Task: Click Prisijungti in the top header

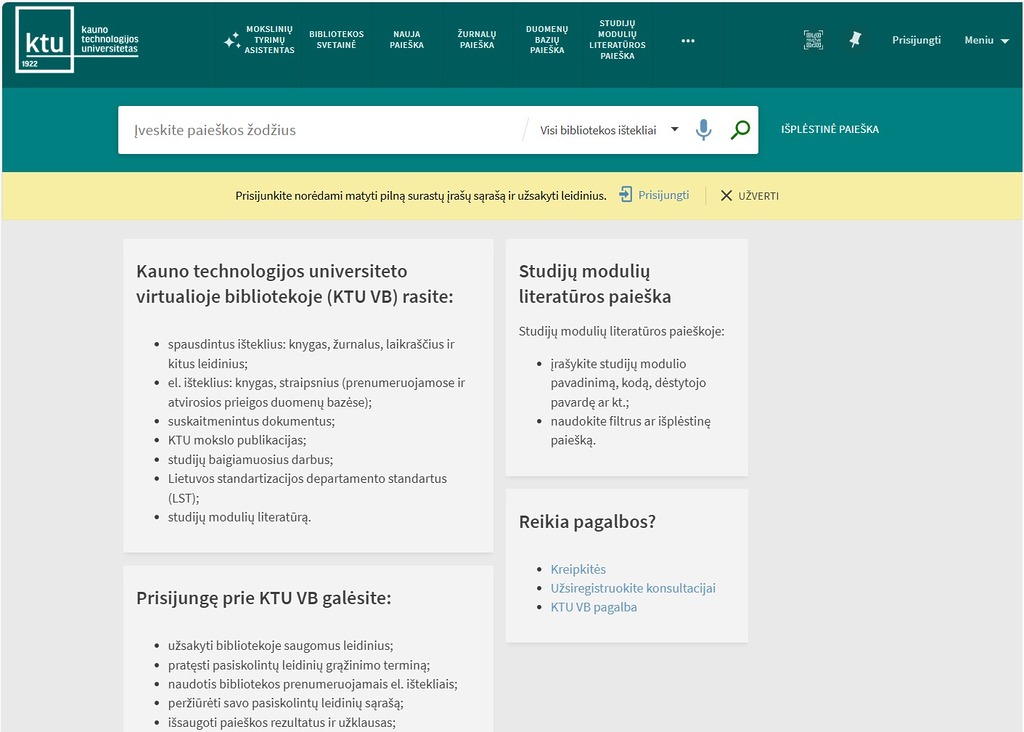Action: pyautogui.click(x=916, y=40)
